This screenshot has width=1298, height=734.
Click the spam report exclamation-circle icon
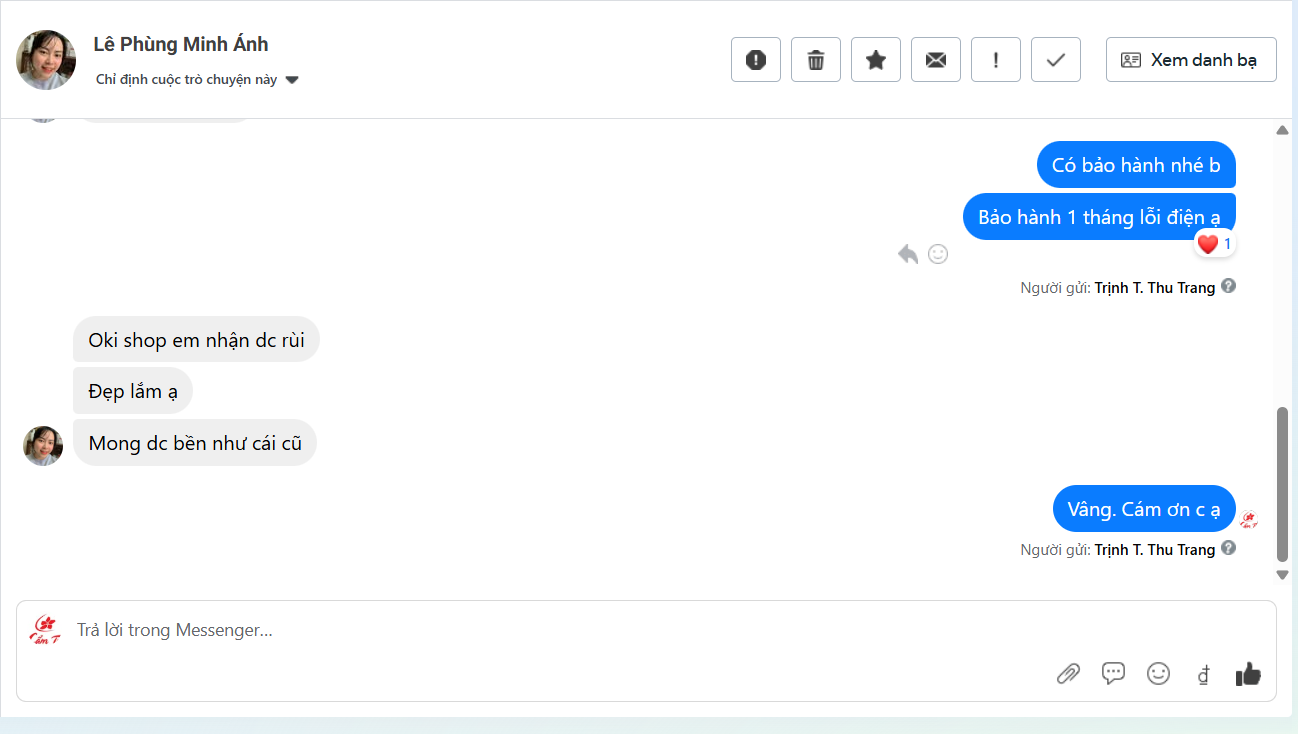tap(756, 60)
